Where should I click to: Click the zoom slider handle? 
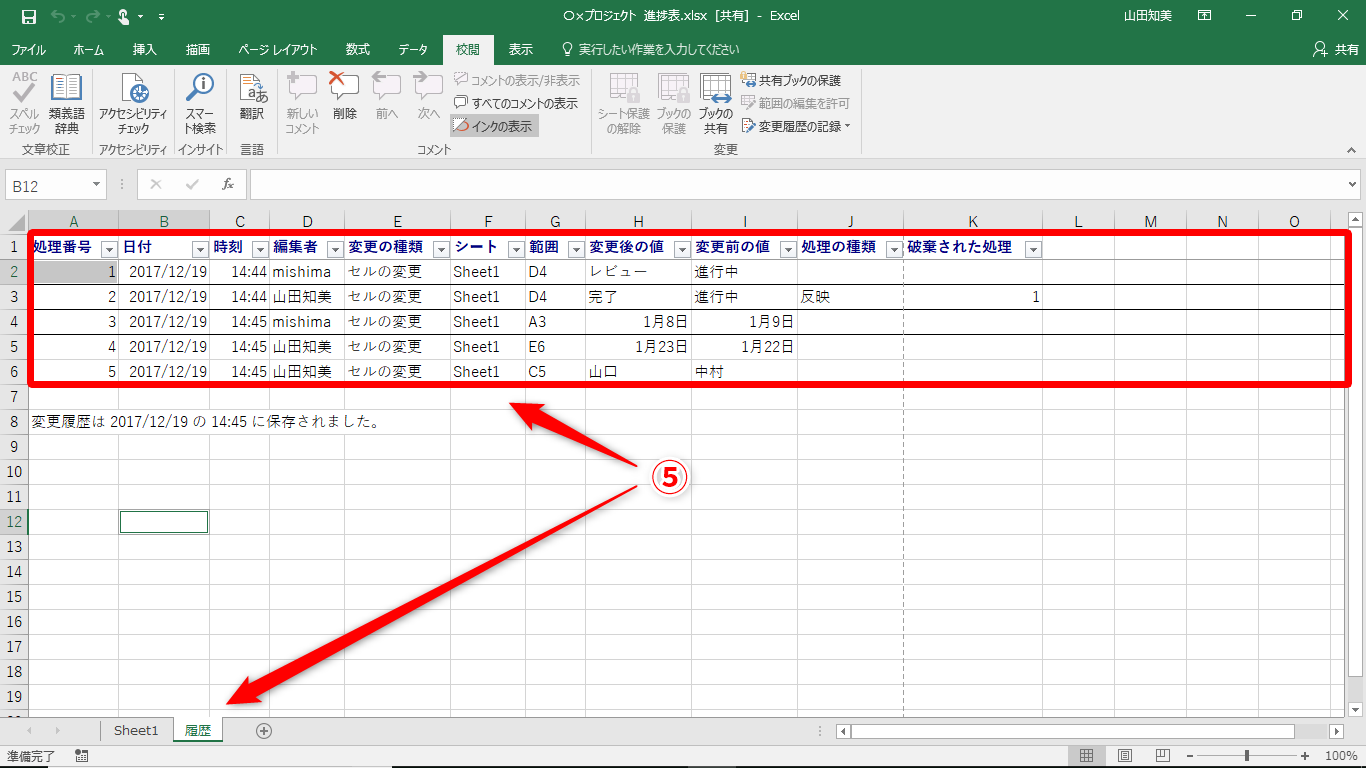click(1247, 756)
